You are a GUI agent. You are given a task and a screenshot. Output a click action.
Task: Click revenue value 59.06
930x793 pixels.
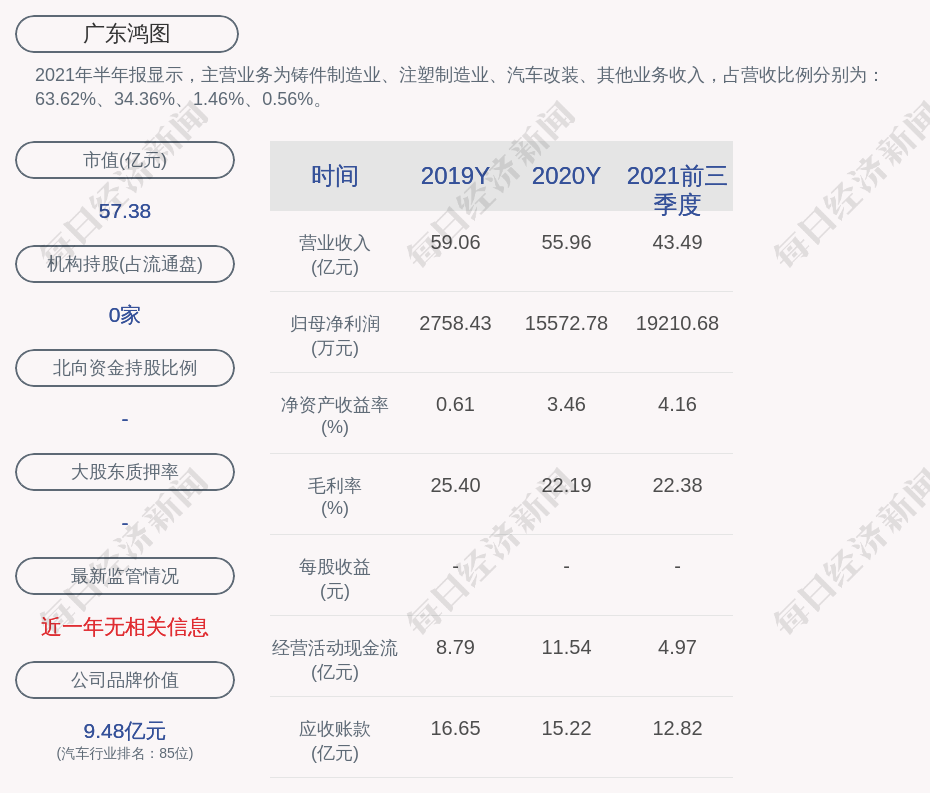click(x=455, y=242)
